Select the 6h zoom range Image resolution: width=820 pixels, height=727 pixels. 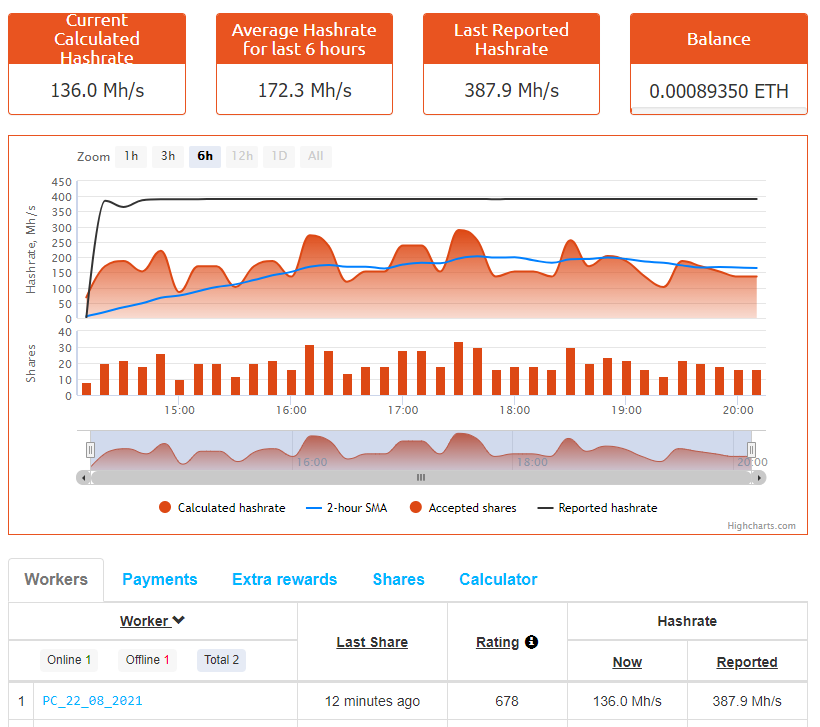[x=205, y=156]
